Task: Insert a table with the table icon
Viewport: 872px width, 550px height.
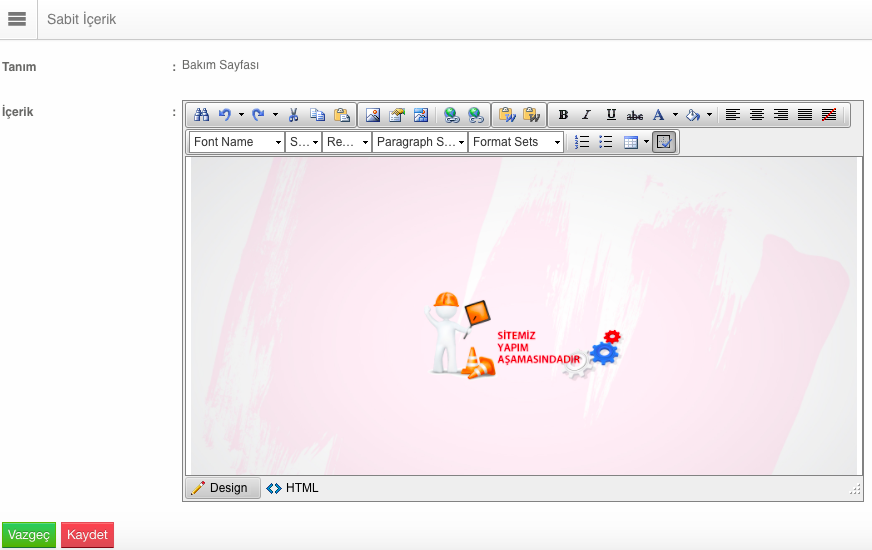Action: pyautogui.click(x=630, y=142)
